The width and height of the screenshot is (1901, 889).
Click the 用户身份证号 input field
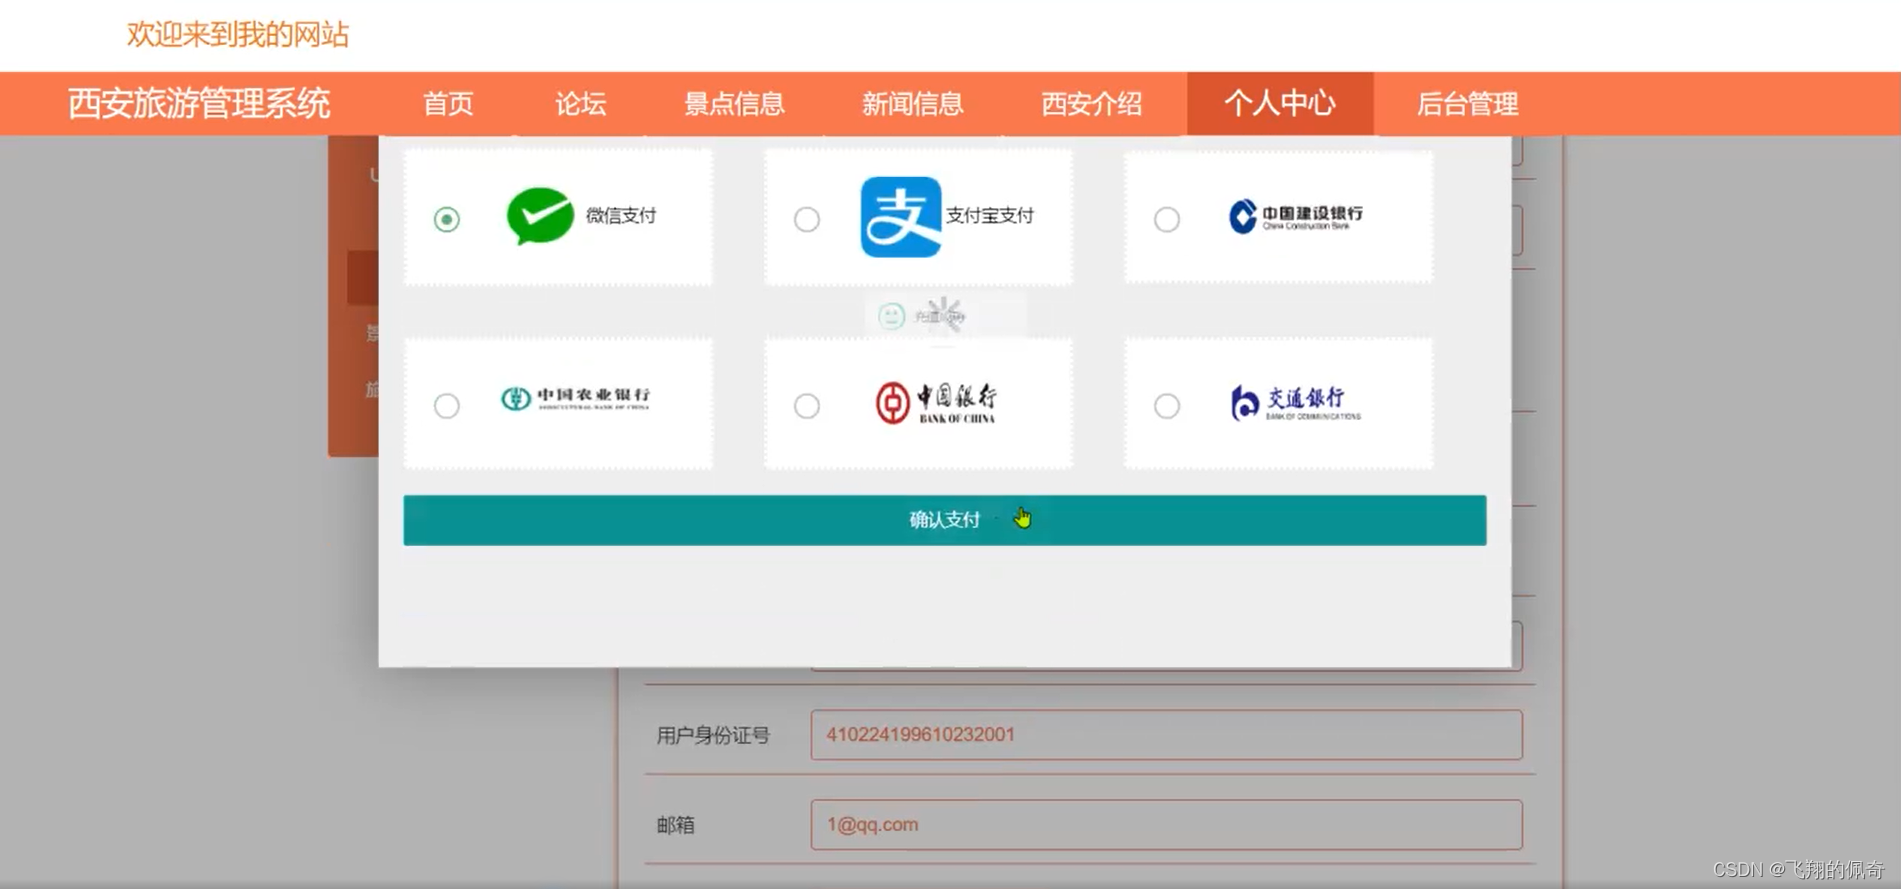coord(1167,735)
